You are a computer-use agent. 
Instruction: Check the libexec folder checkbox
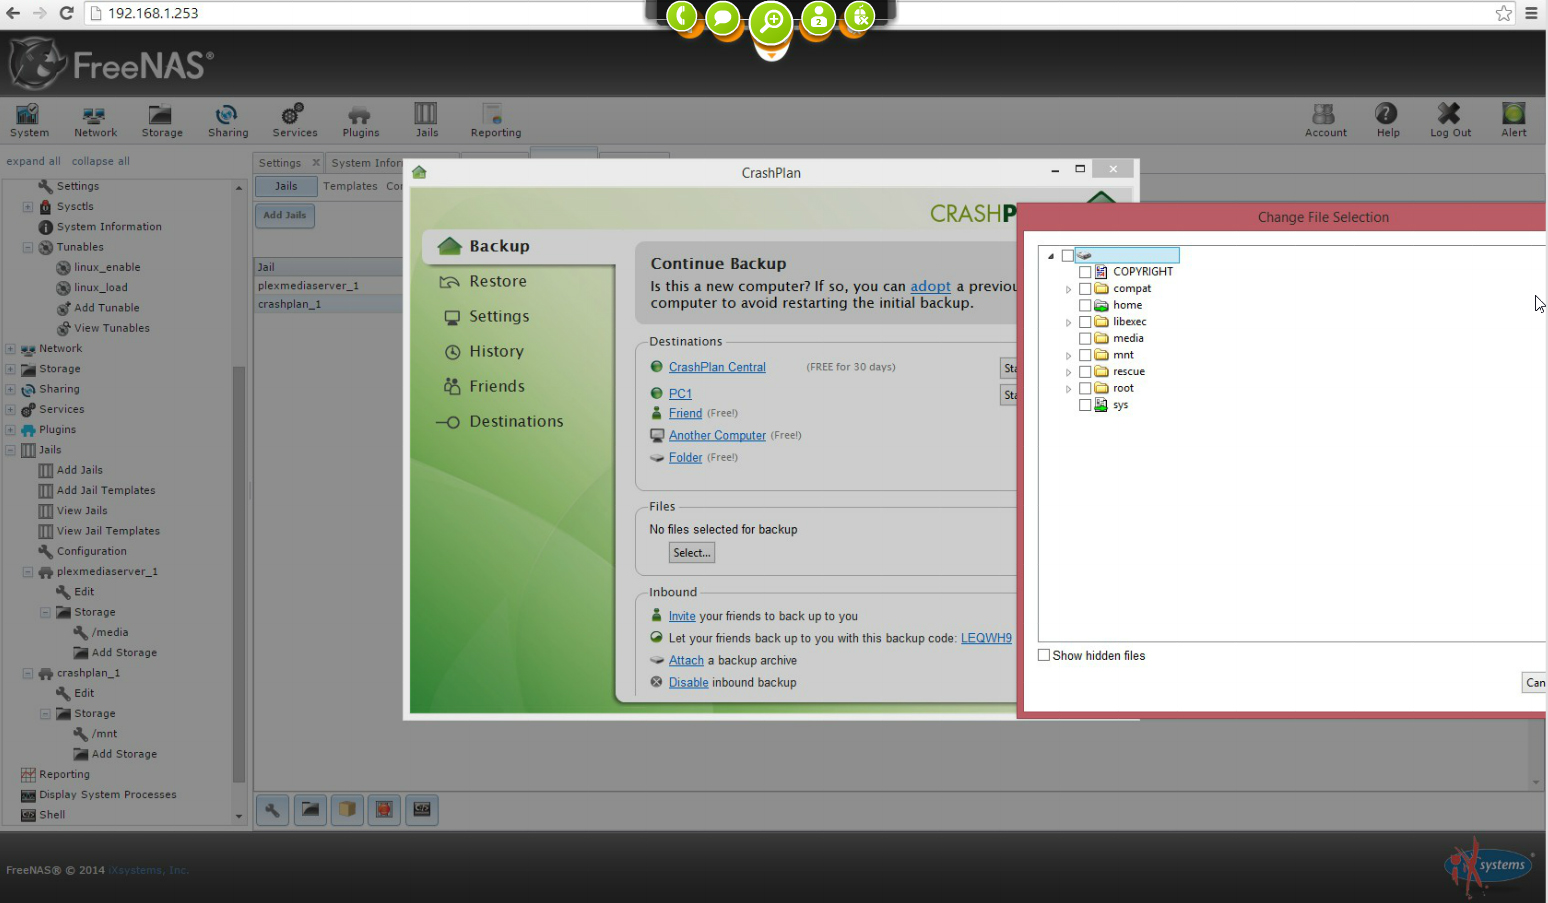(1085, 322)
